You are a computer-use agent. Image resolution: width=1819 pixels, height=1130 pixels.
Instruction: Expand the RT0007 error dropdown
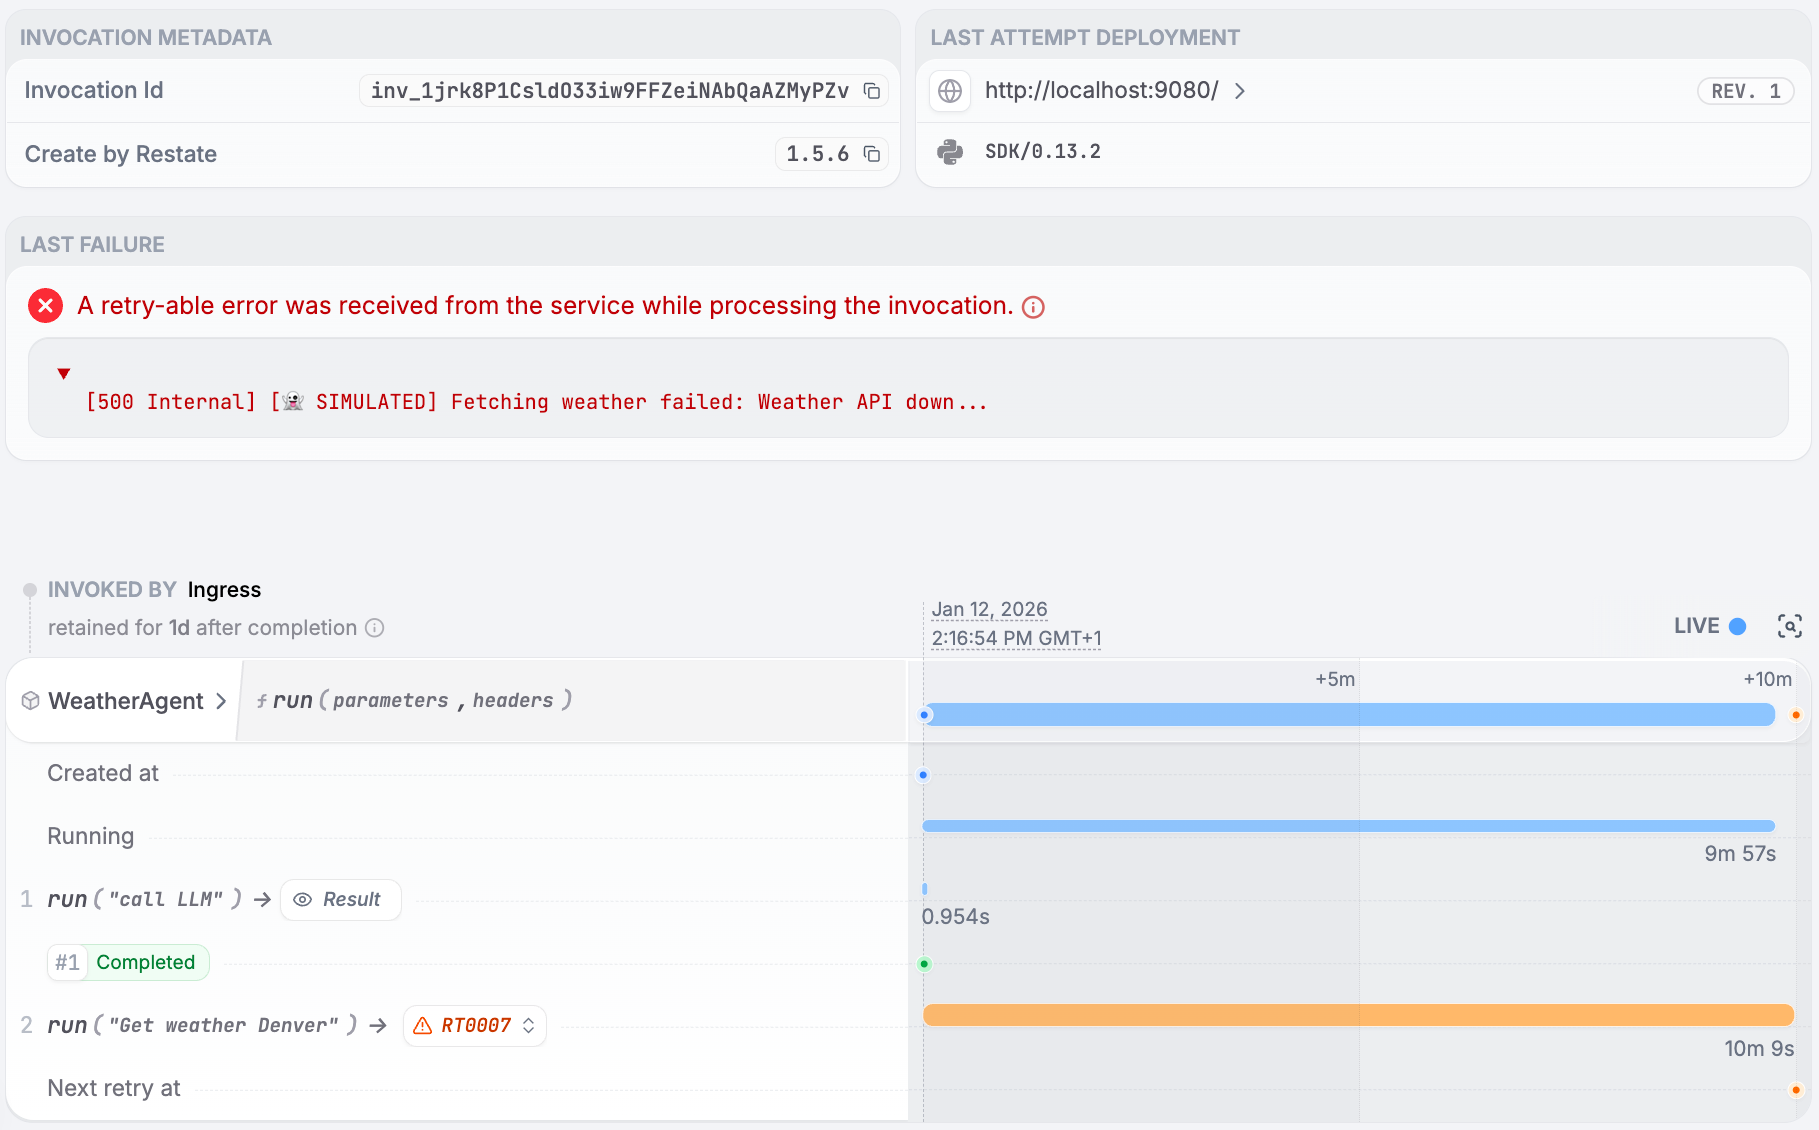[475, 1026]
